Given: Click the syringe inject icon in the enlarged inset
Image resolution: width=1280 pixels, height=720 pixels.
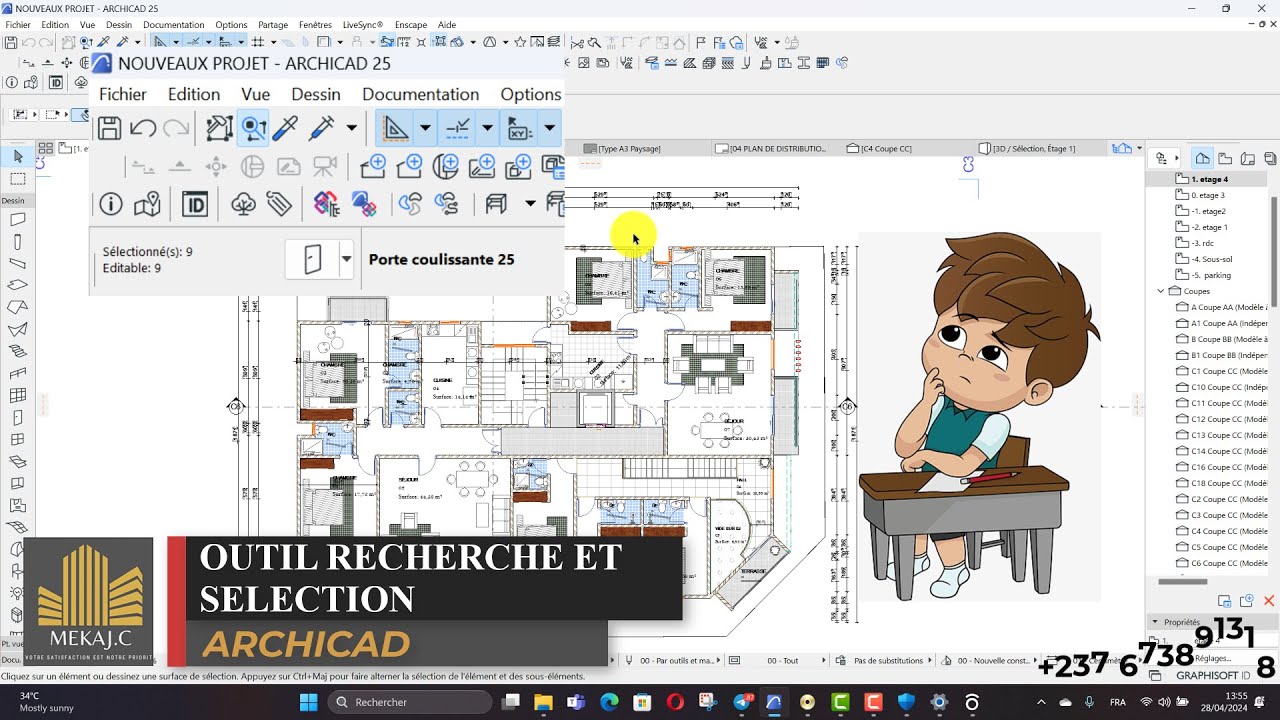Looking at the screenshot, I should click(322, 128).
